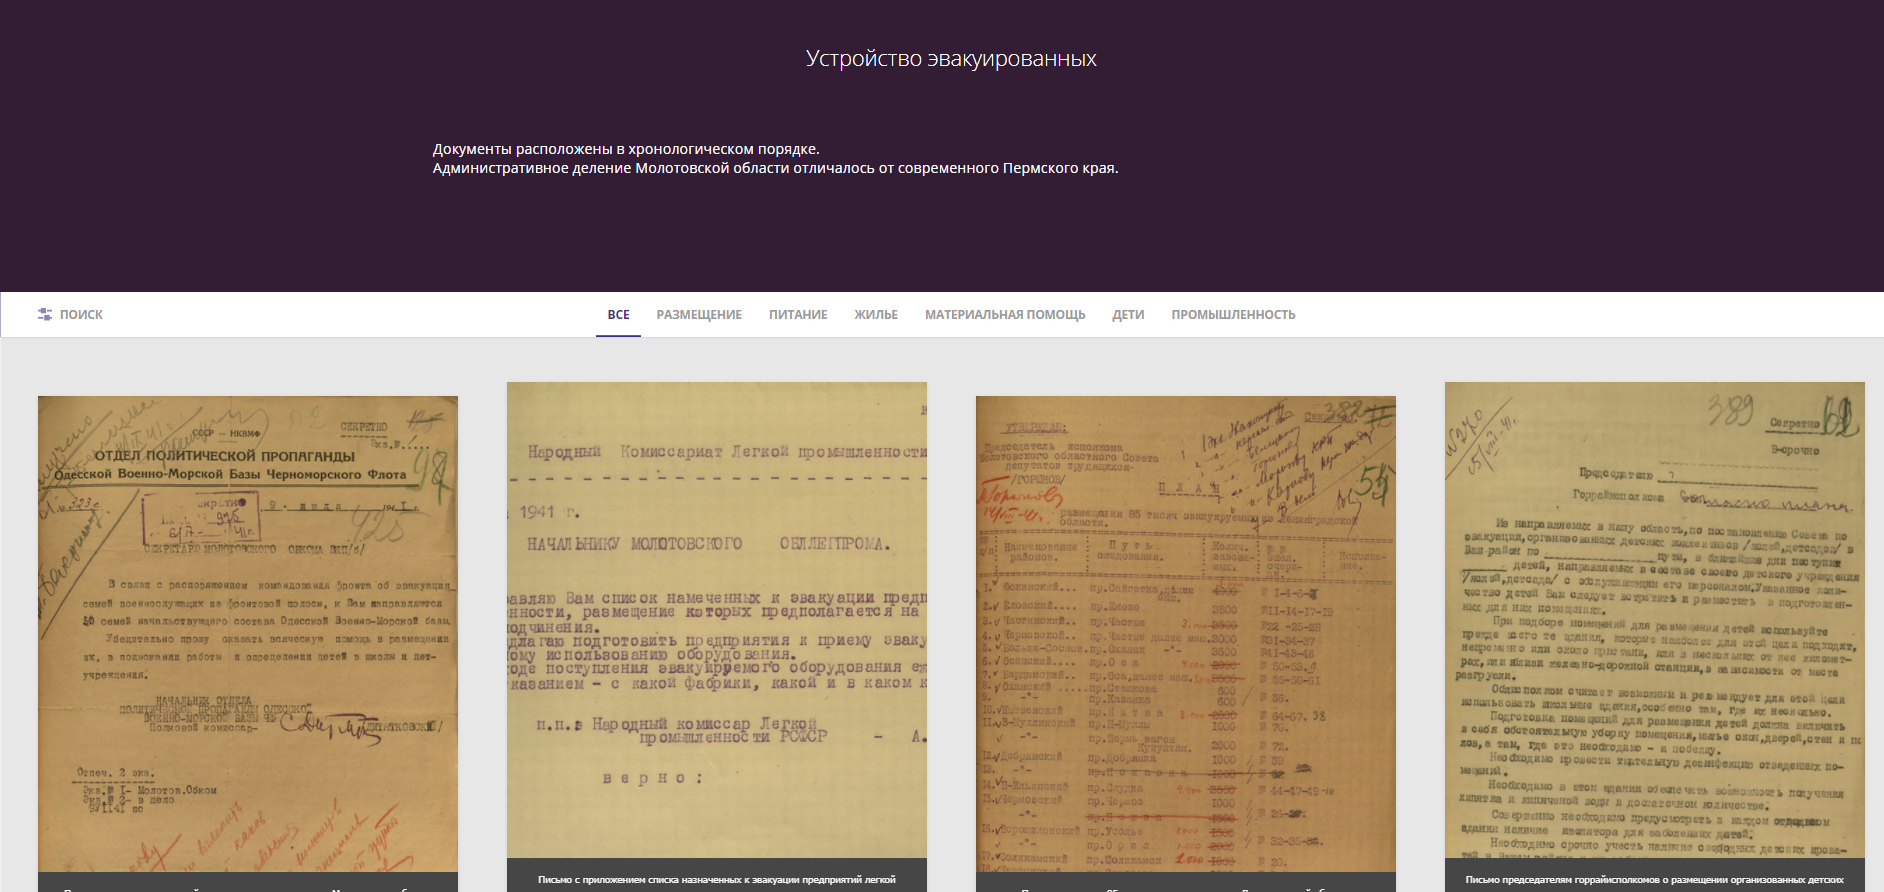Go to the ПРОМЫШЛЕННОСТЬ tab
The image size is (1884, 892).
(1233, 314)
